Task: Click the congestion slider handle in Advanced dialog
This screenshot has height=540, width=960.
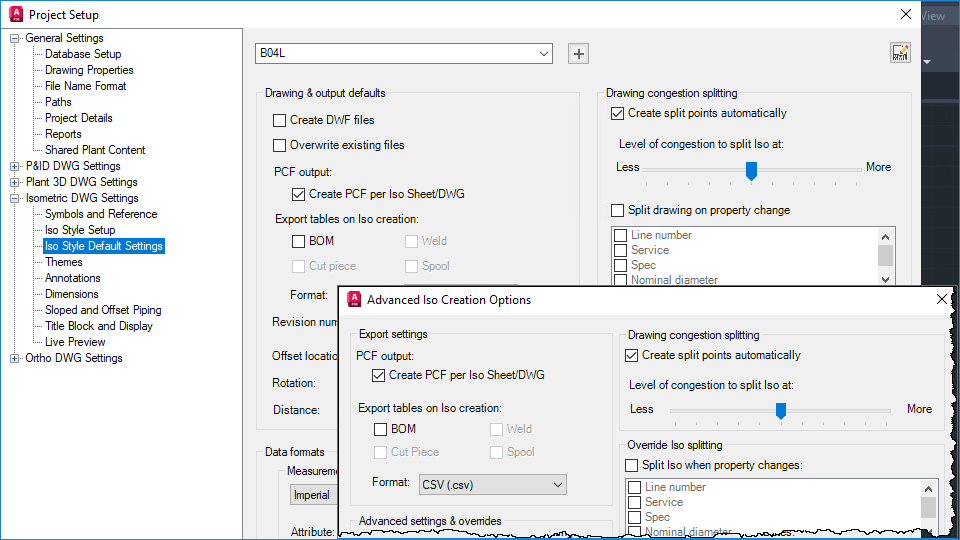Action: pos(781,410)
